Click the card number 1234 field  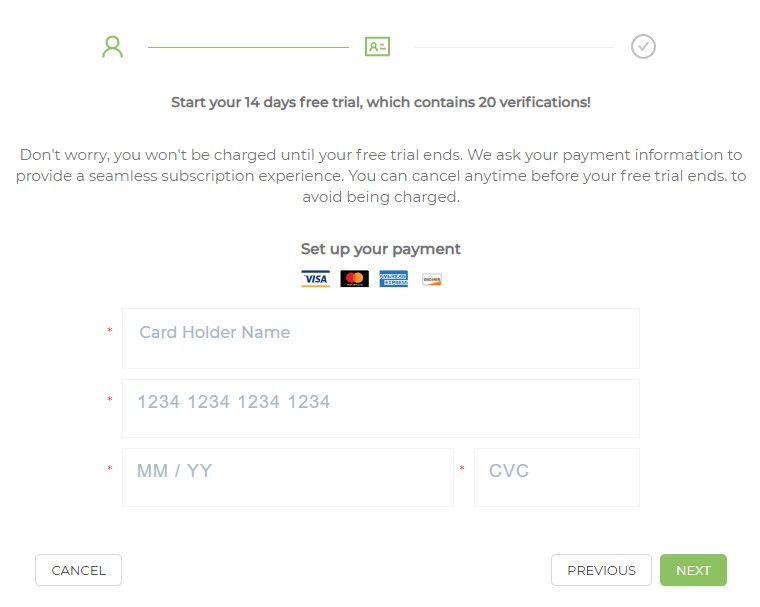(x=380, y=408)
